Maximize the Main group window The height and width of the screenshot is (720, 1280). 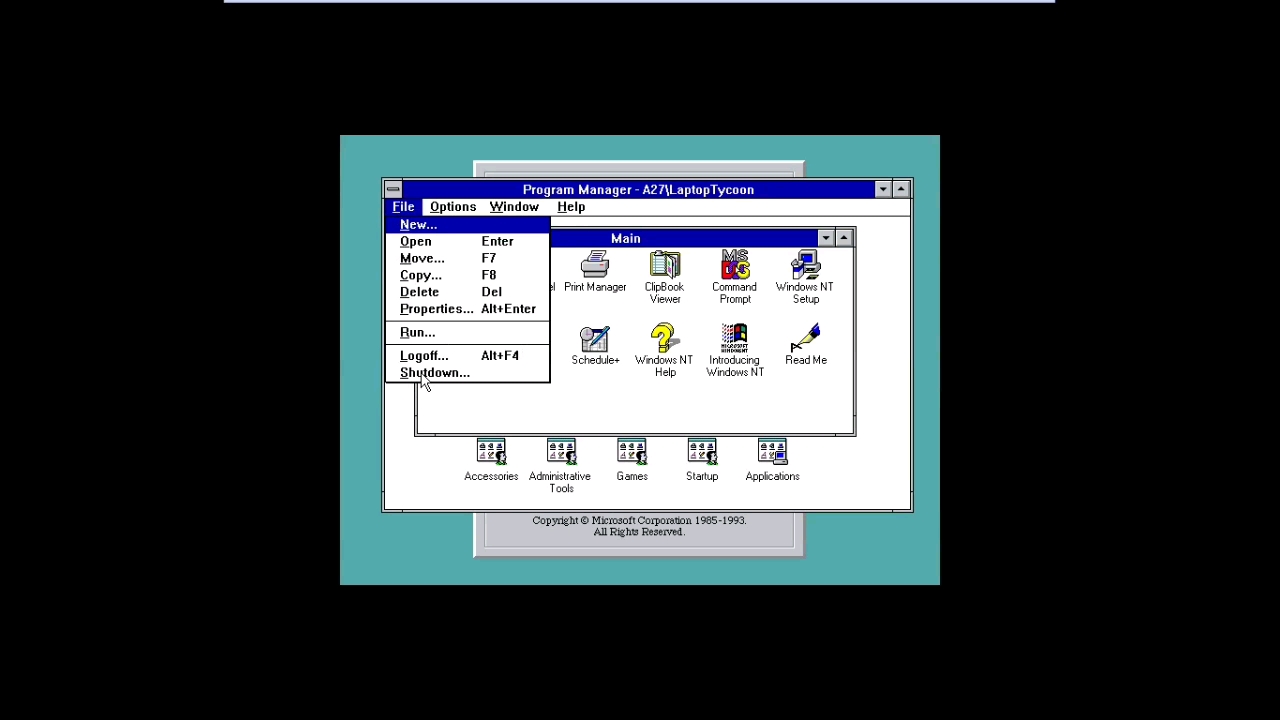click(x=844, y=238)
